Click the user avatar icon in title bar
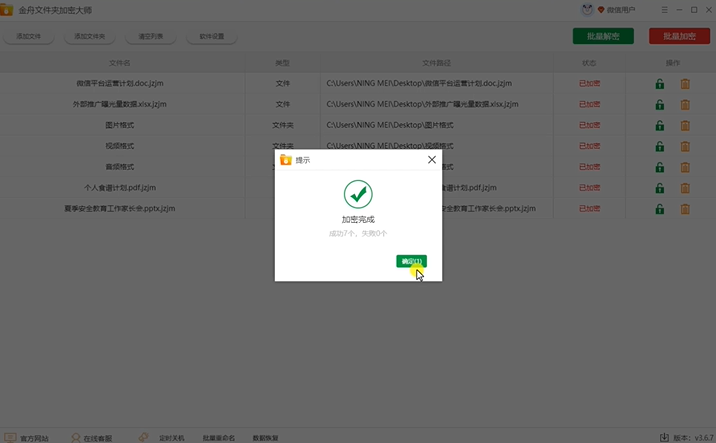This screenshot has width=716, height=443. 587,10
